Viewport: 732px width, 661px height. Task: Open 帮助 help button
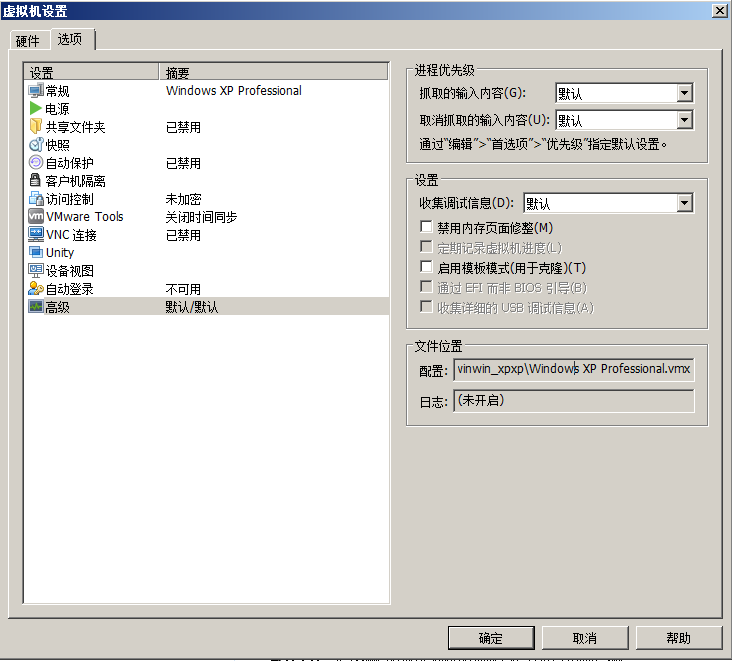[x=679, y=638]
